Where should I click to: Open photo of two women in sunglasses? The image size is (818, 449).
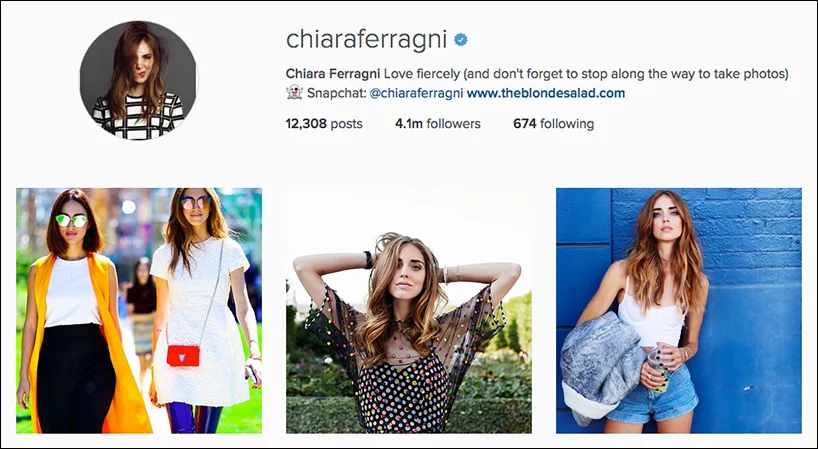139,310
